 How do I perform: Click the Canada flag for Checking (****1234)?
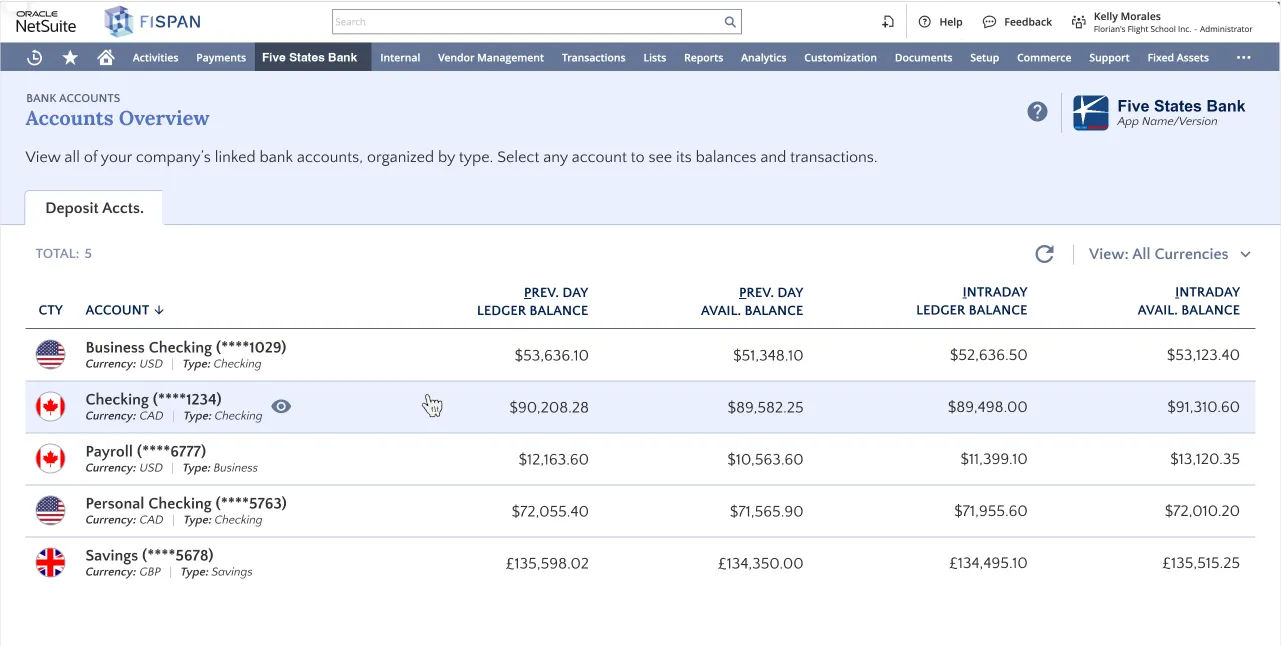(50, 407)
